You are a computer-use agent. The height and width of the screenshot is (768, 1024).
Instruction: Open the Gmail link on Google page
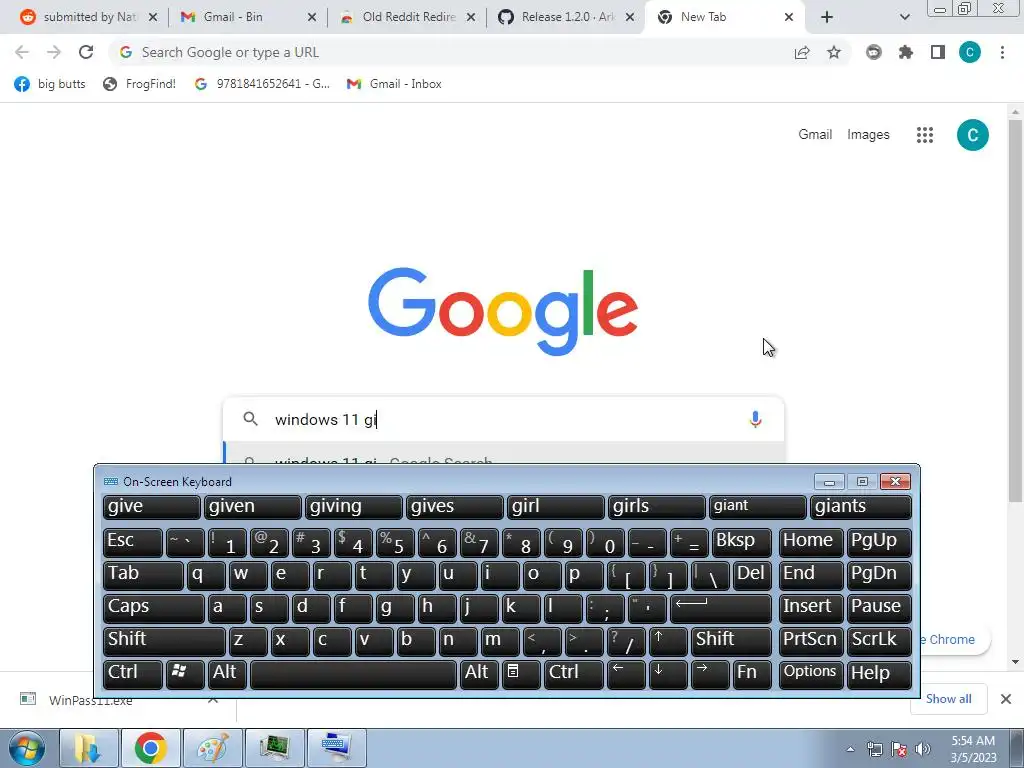815,135
